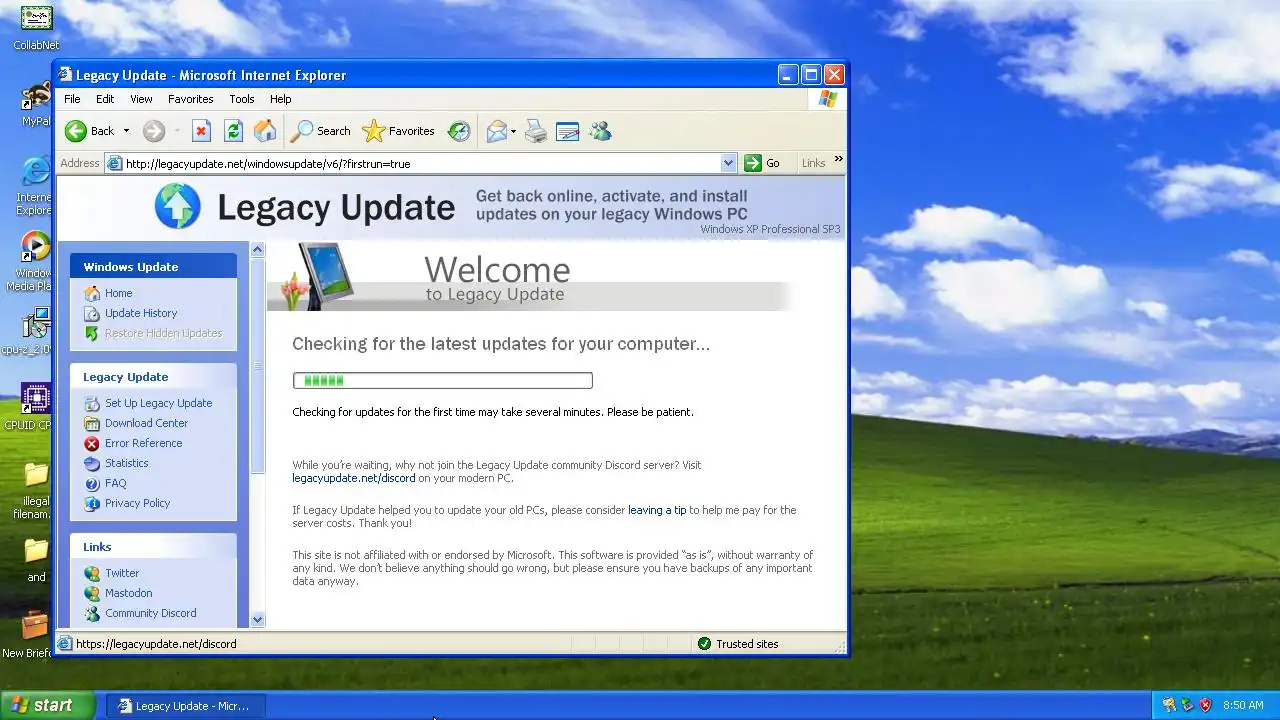Click the Privacy Policy sidebar icon
The height and width of the screenshot is (720, 1280).
(92, 503)
